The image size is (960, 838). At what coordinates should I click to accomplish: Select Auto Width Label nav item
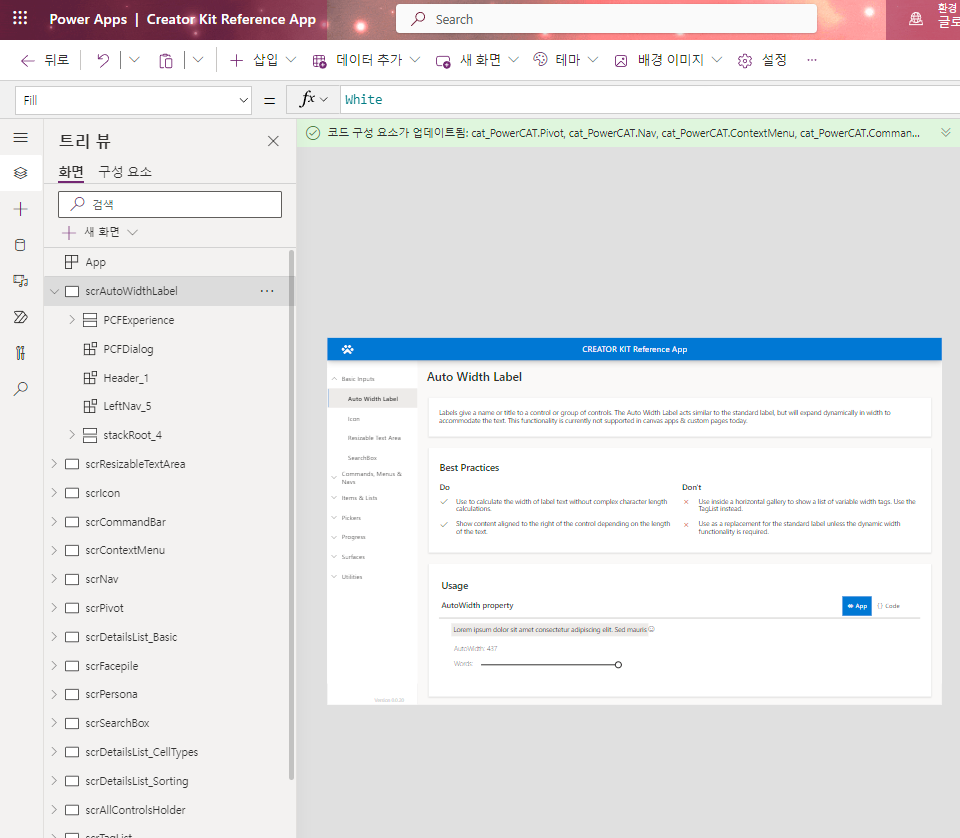(x=373, y=398)
